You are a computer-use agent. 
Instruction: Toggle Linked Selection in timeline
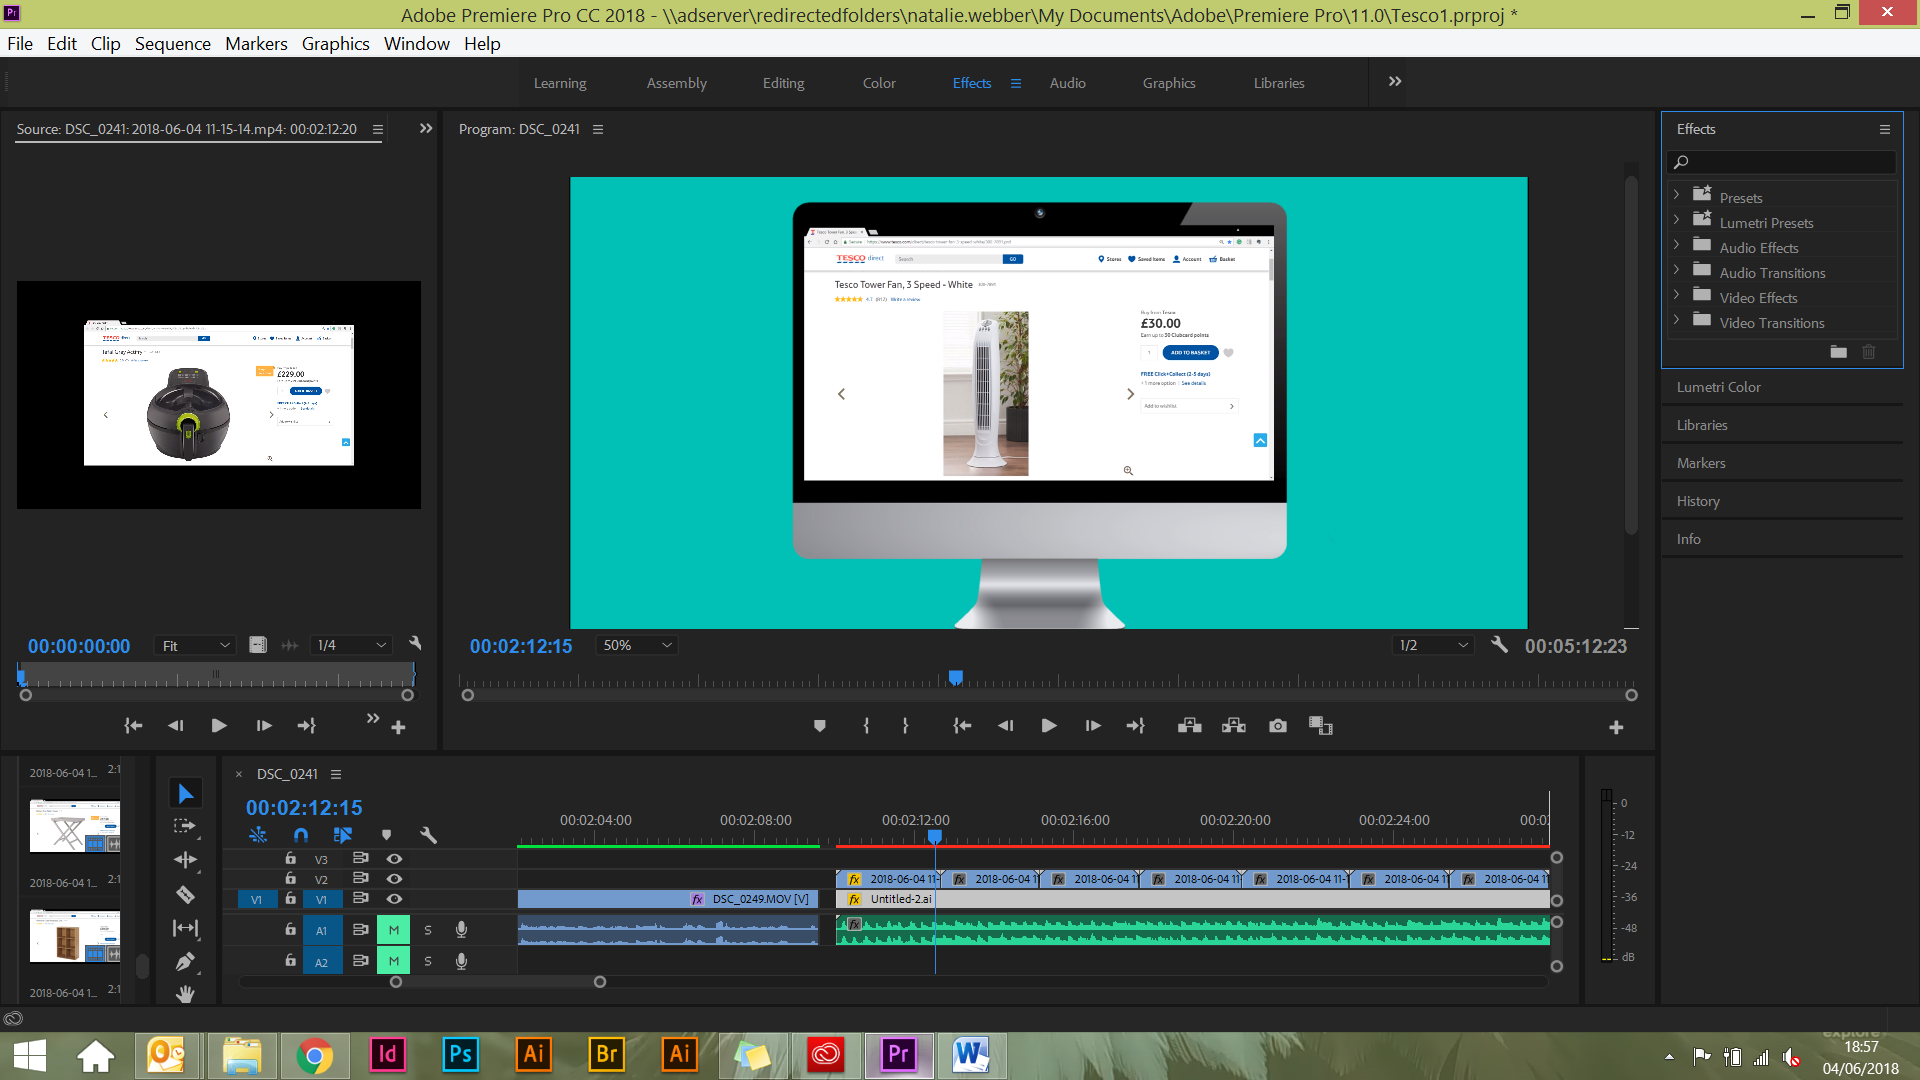pos(343,835)
